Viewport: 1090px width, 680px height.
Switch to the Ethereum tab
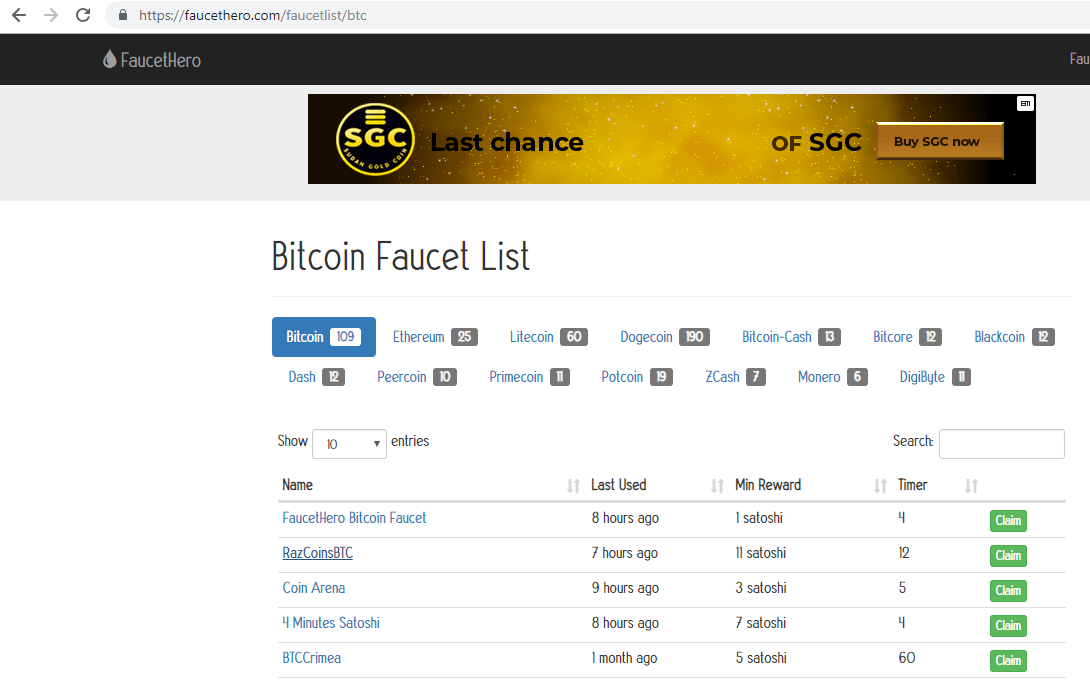point(434,337)
